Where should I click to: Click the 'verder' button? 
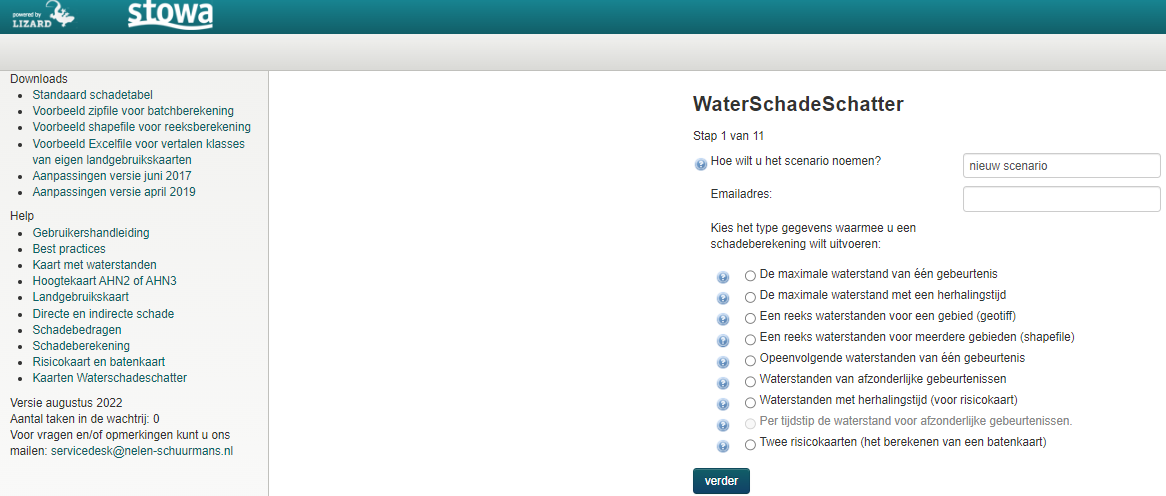[x=721, y=480]
